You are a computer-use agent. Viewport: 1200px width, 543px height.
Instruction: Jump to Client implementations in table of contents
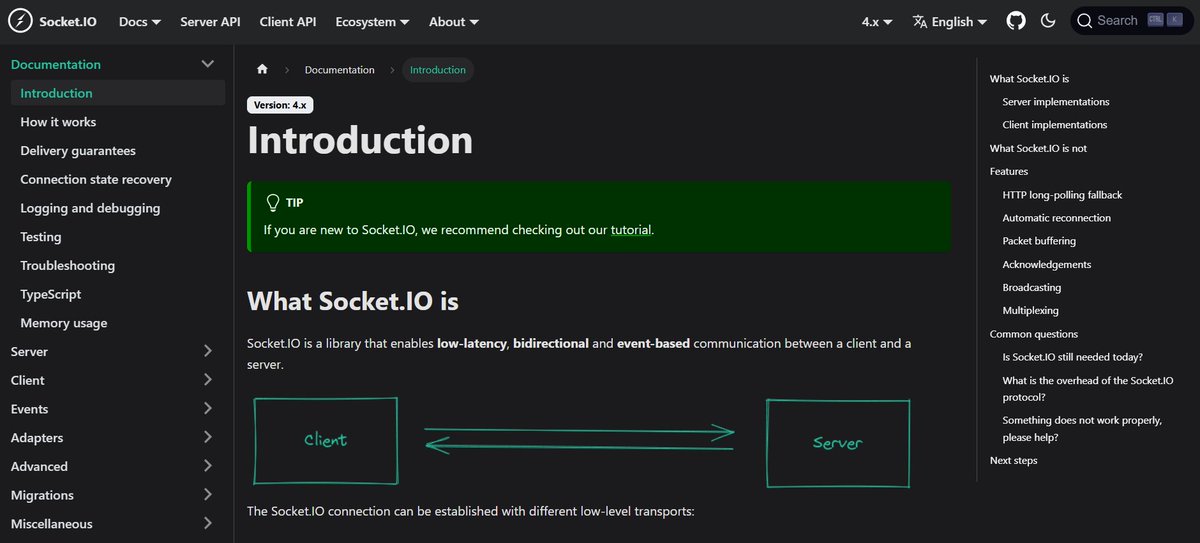tap(1055, 125)
